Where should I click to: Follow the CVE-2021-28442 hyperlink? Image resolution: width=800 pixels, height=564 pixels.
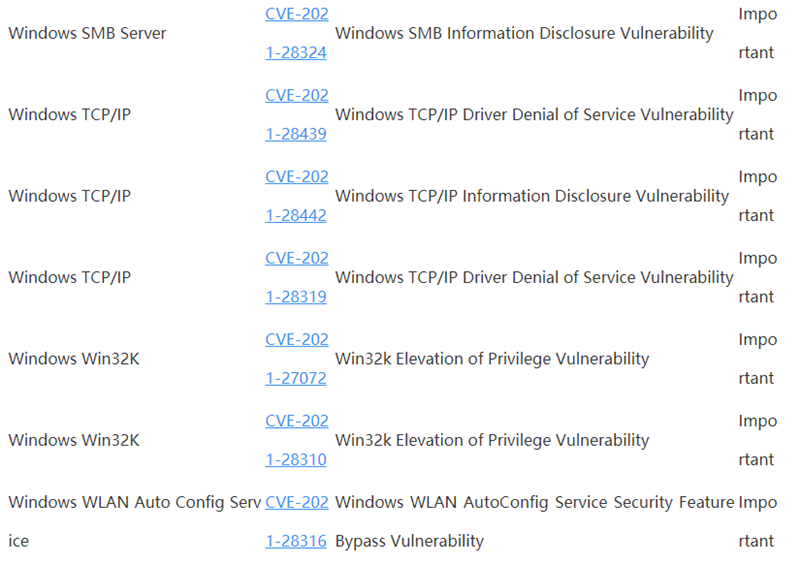pos(296,177)
